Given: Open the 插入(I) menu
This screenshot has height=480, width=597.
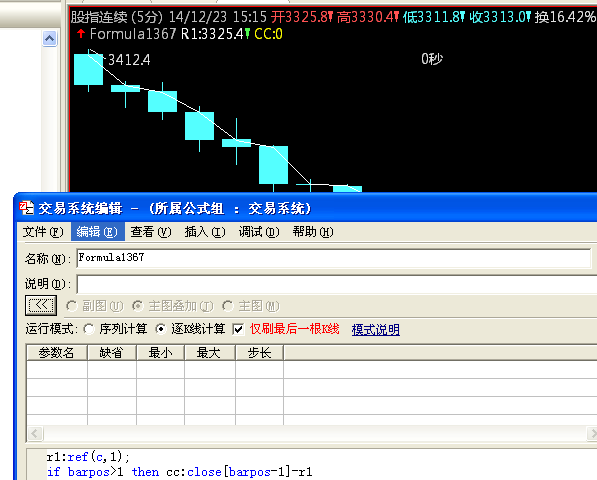Looking at the screenshot, I should pyautogui.click(x=205, y=232).
